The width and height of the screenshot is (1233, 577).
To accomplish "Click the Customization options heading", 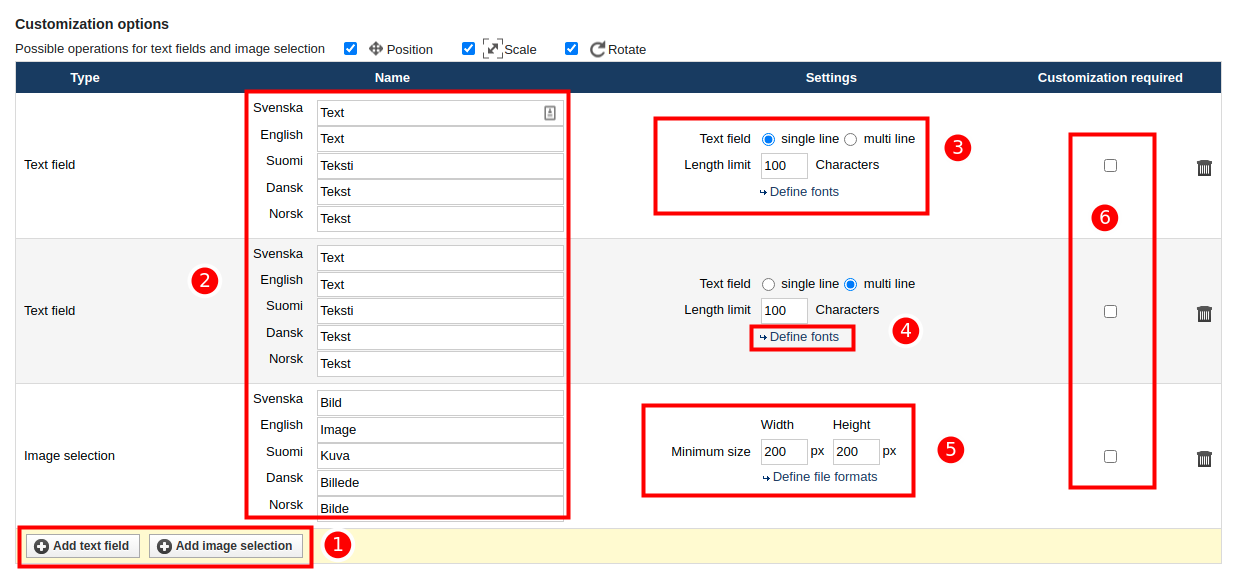I will [x=92, y=24].
